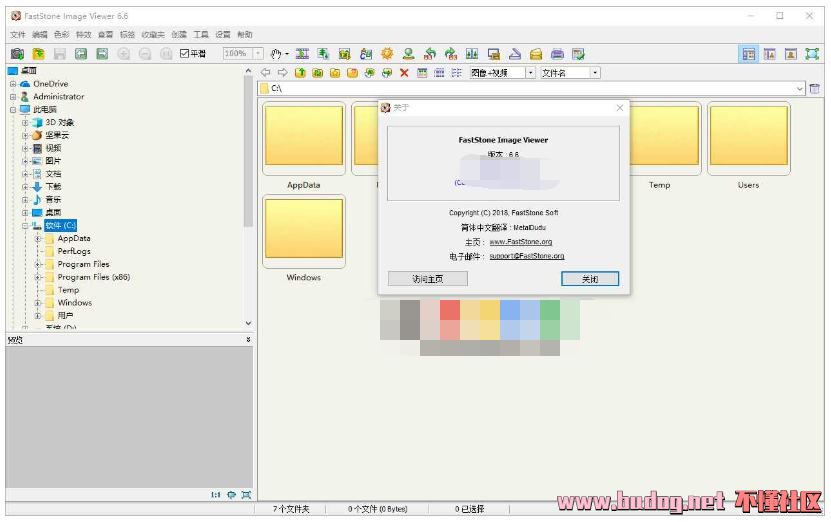
Task: Select the hand cursor tool
Action: (x=276, y=54)
